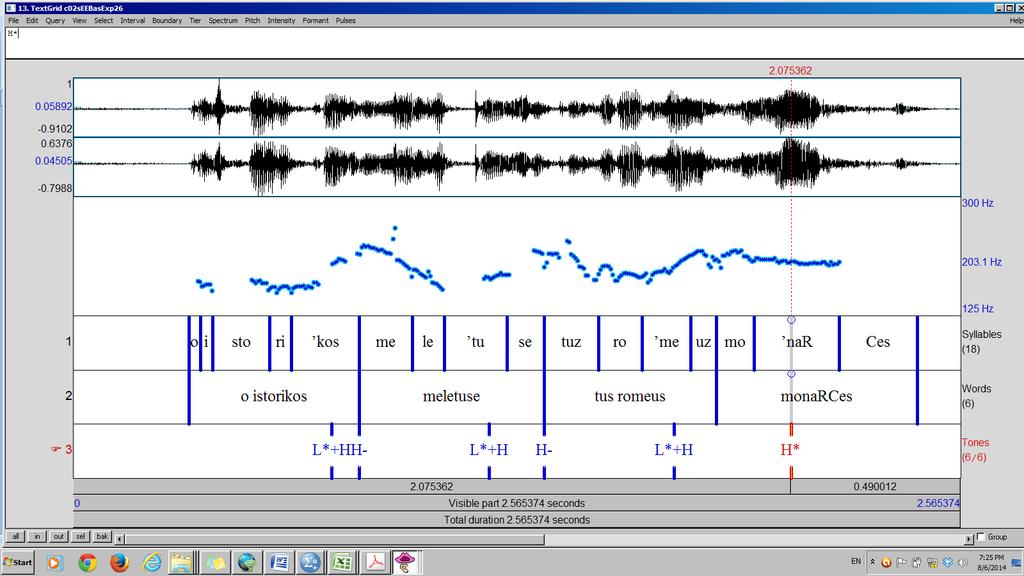Open the Help menu
The image size is (1024, 576).
(x=1016, y=20)
